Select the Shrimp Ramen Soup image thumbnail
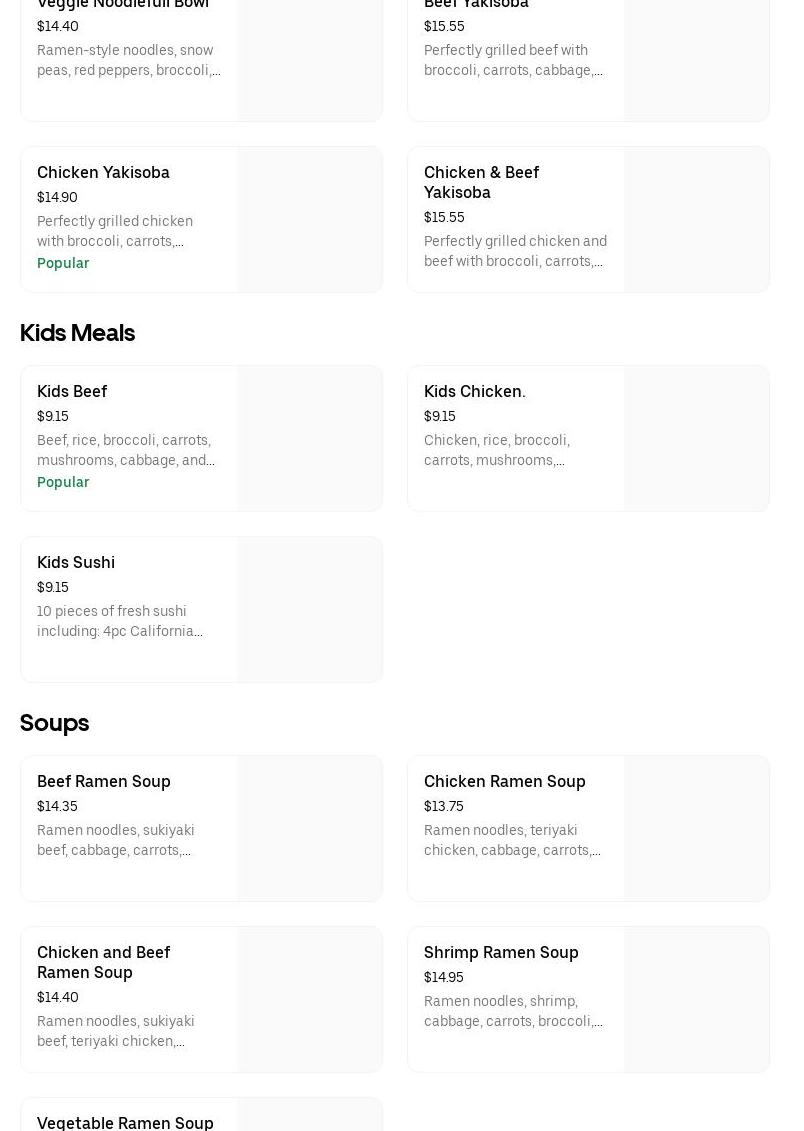This screenshot has height=1131, width=804. [696, 1000]
